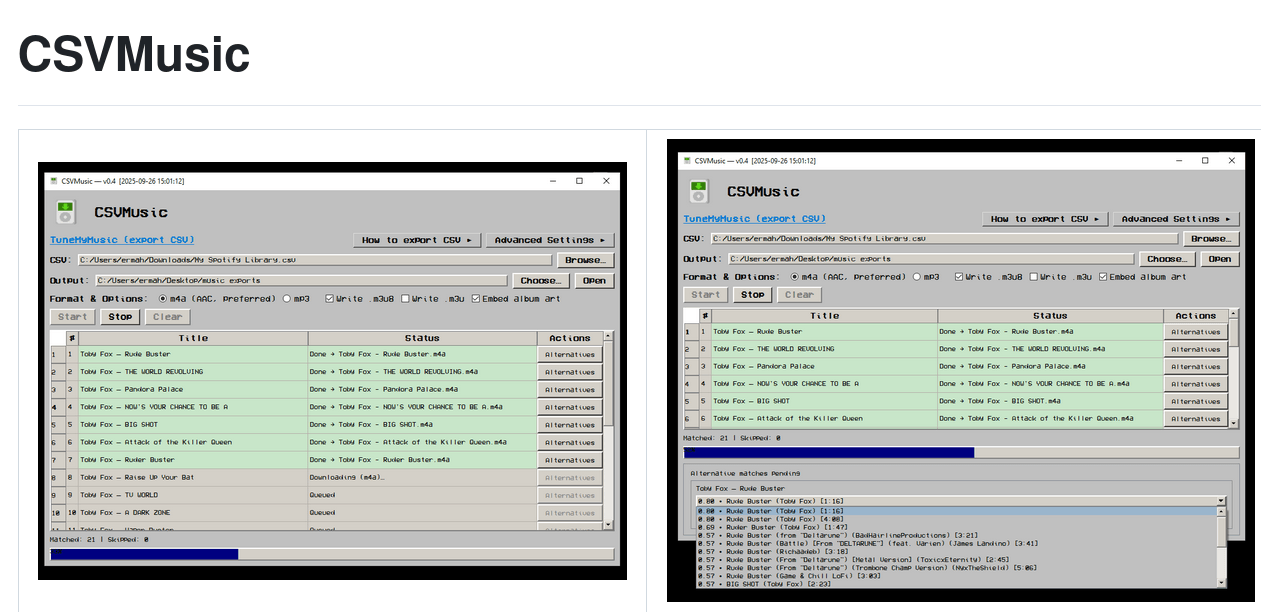Open alternative matches dropdown arrow for Rude Buster
The width and height of the screenshot is (1261, 612).
(x=1221, y=500)
